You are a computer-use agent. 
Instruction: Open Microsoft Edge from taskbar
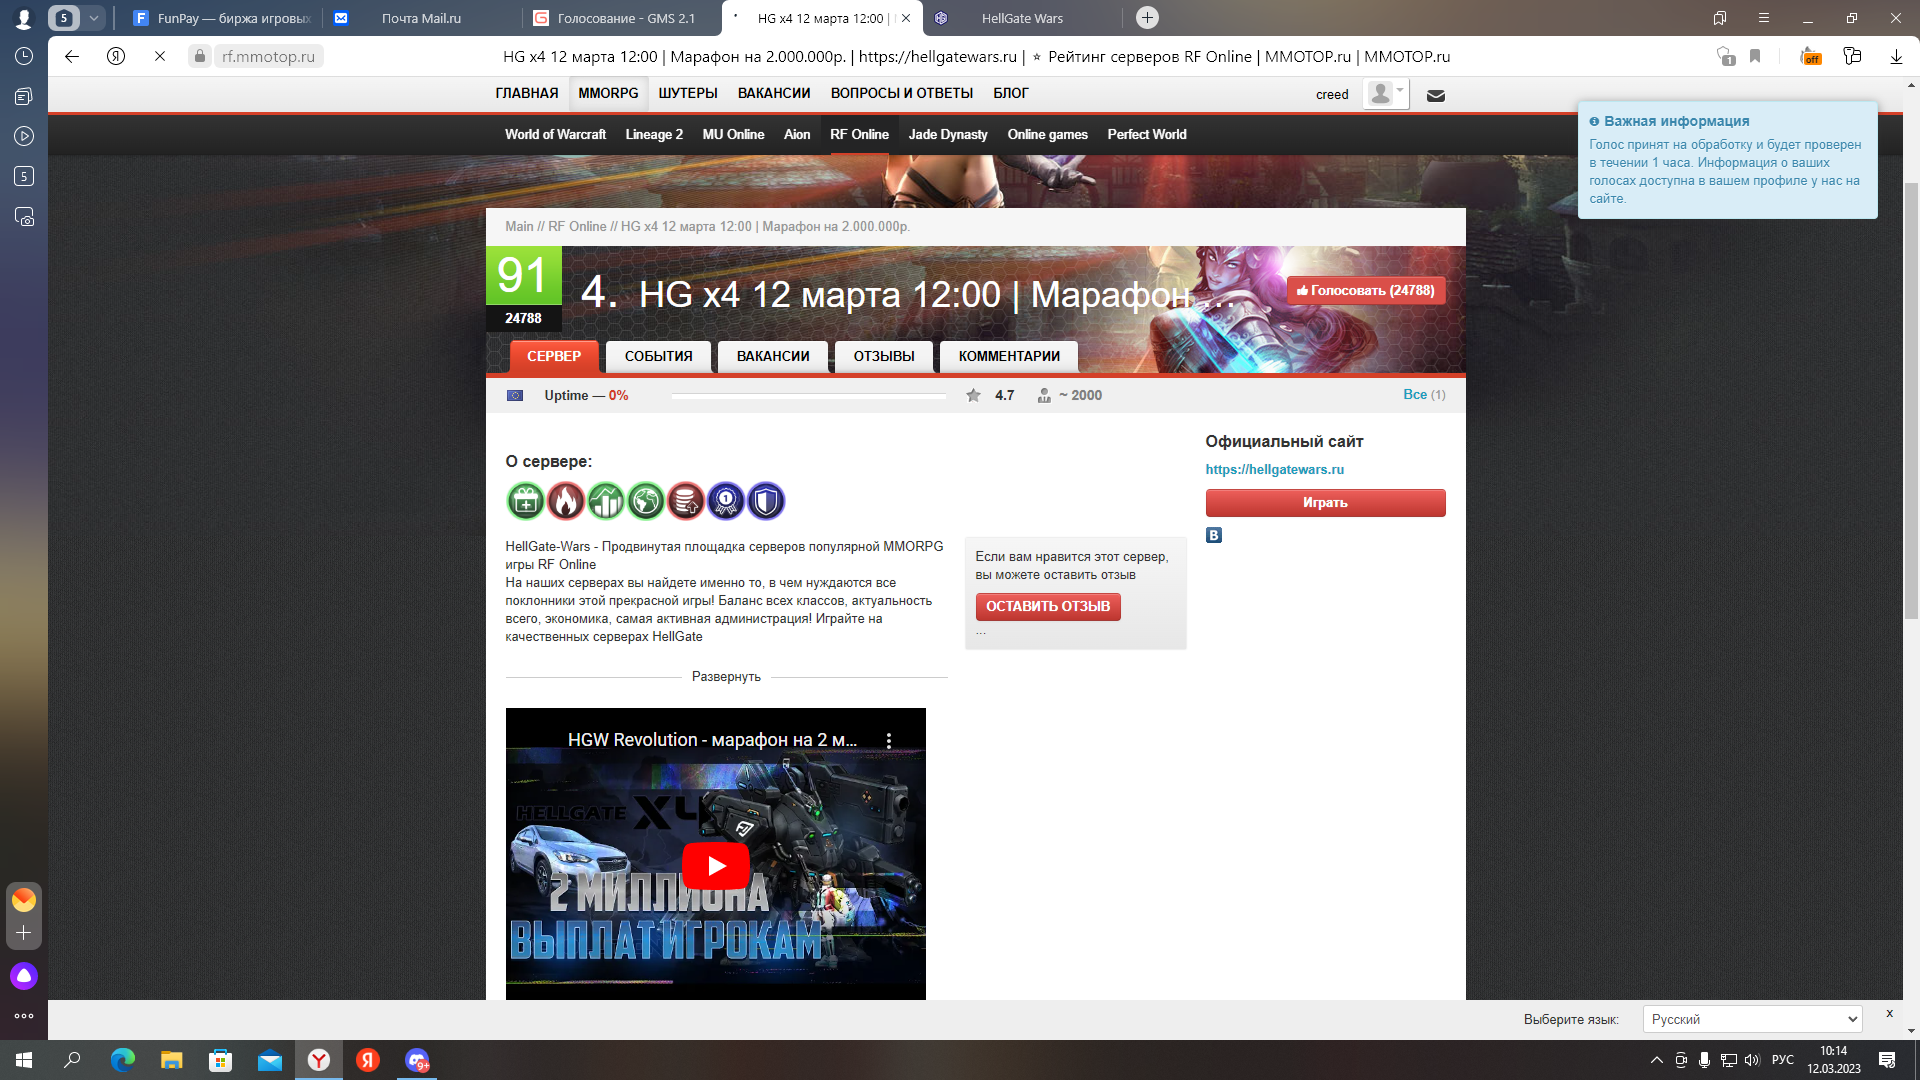click(122, 1060)
